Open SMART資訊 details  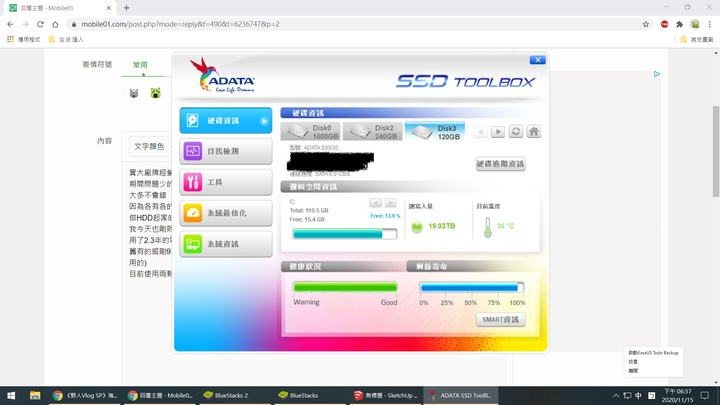[501, 320]
